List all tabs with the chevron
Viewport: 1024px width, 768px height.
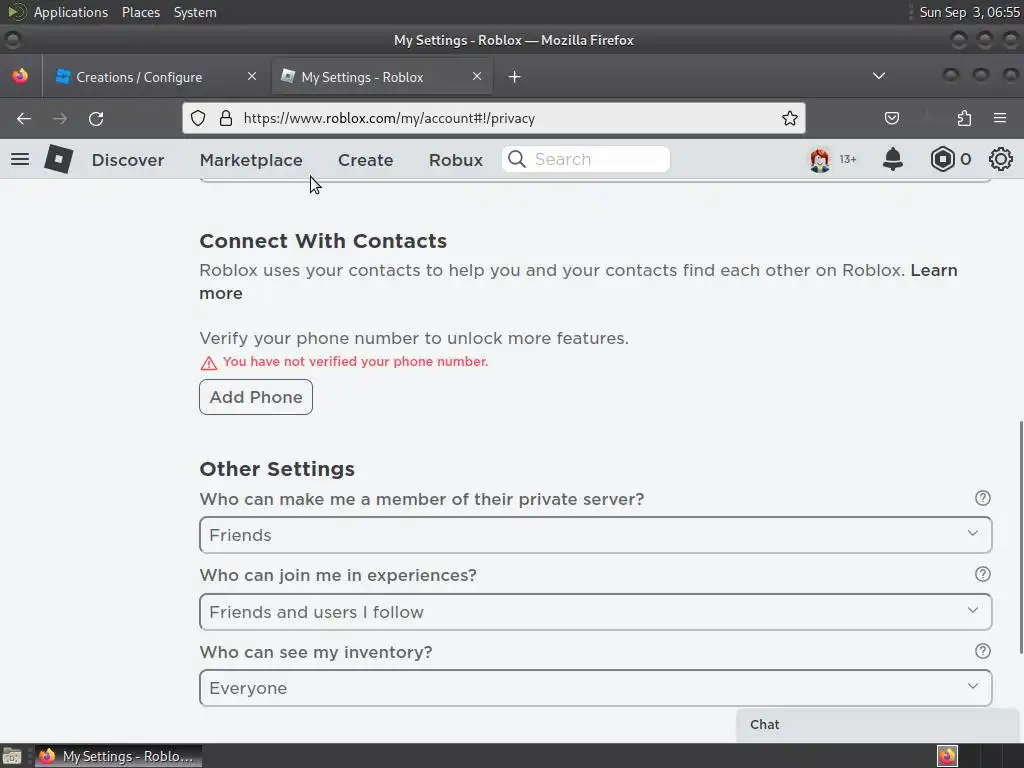[879, 76]
